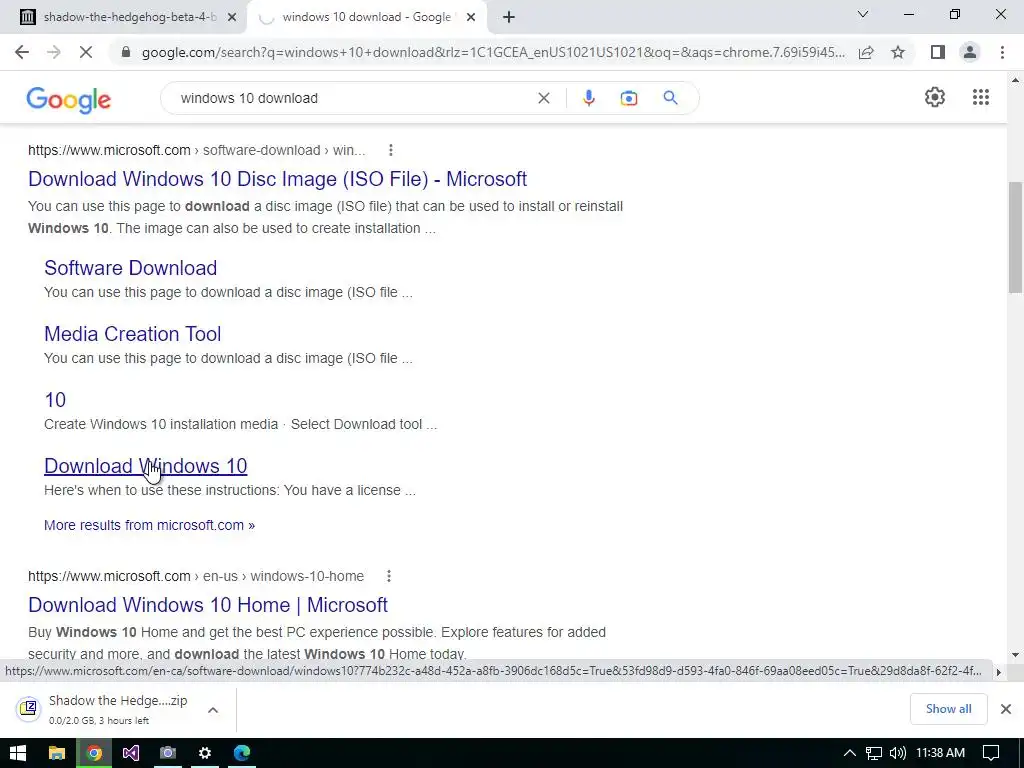Open Download Windows 10 Home result

[208, 605]
